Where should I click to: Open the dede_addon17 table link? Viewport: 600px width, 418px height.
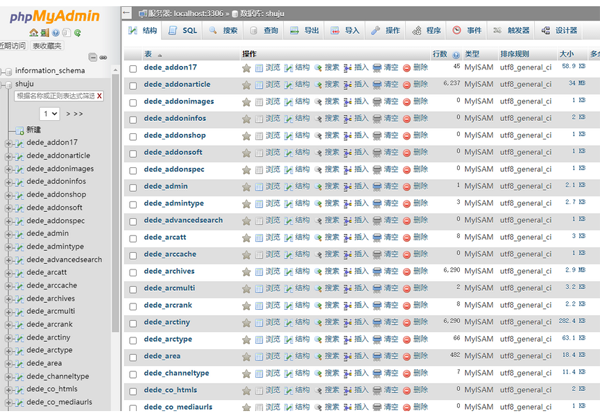click(170, 67)
